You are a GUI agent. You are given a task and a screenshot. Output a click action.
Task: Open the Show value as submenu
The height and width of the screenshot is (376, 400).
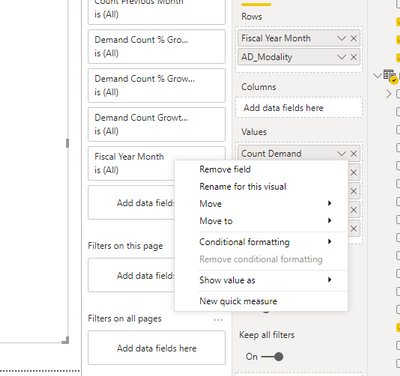point(261,280)
